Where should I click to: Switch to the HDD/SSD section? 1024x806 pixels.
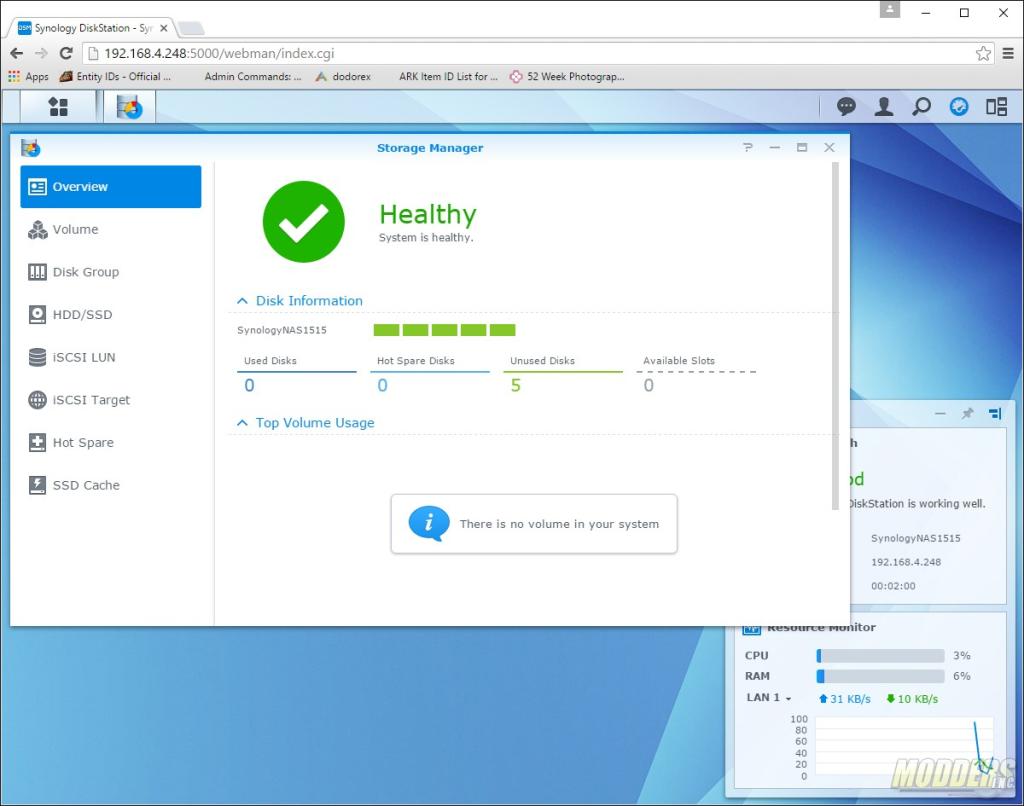(82, 315)
